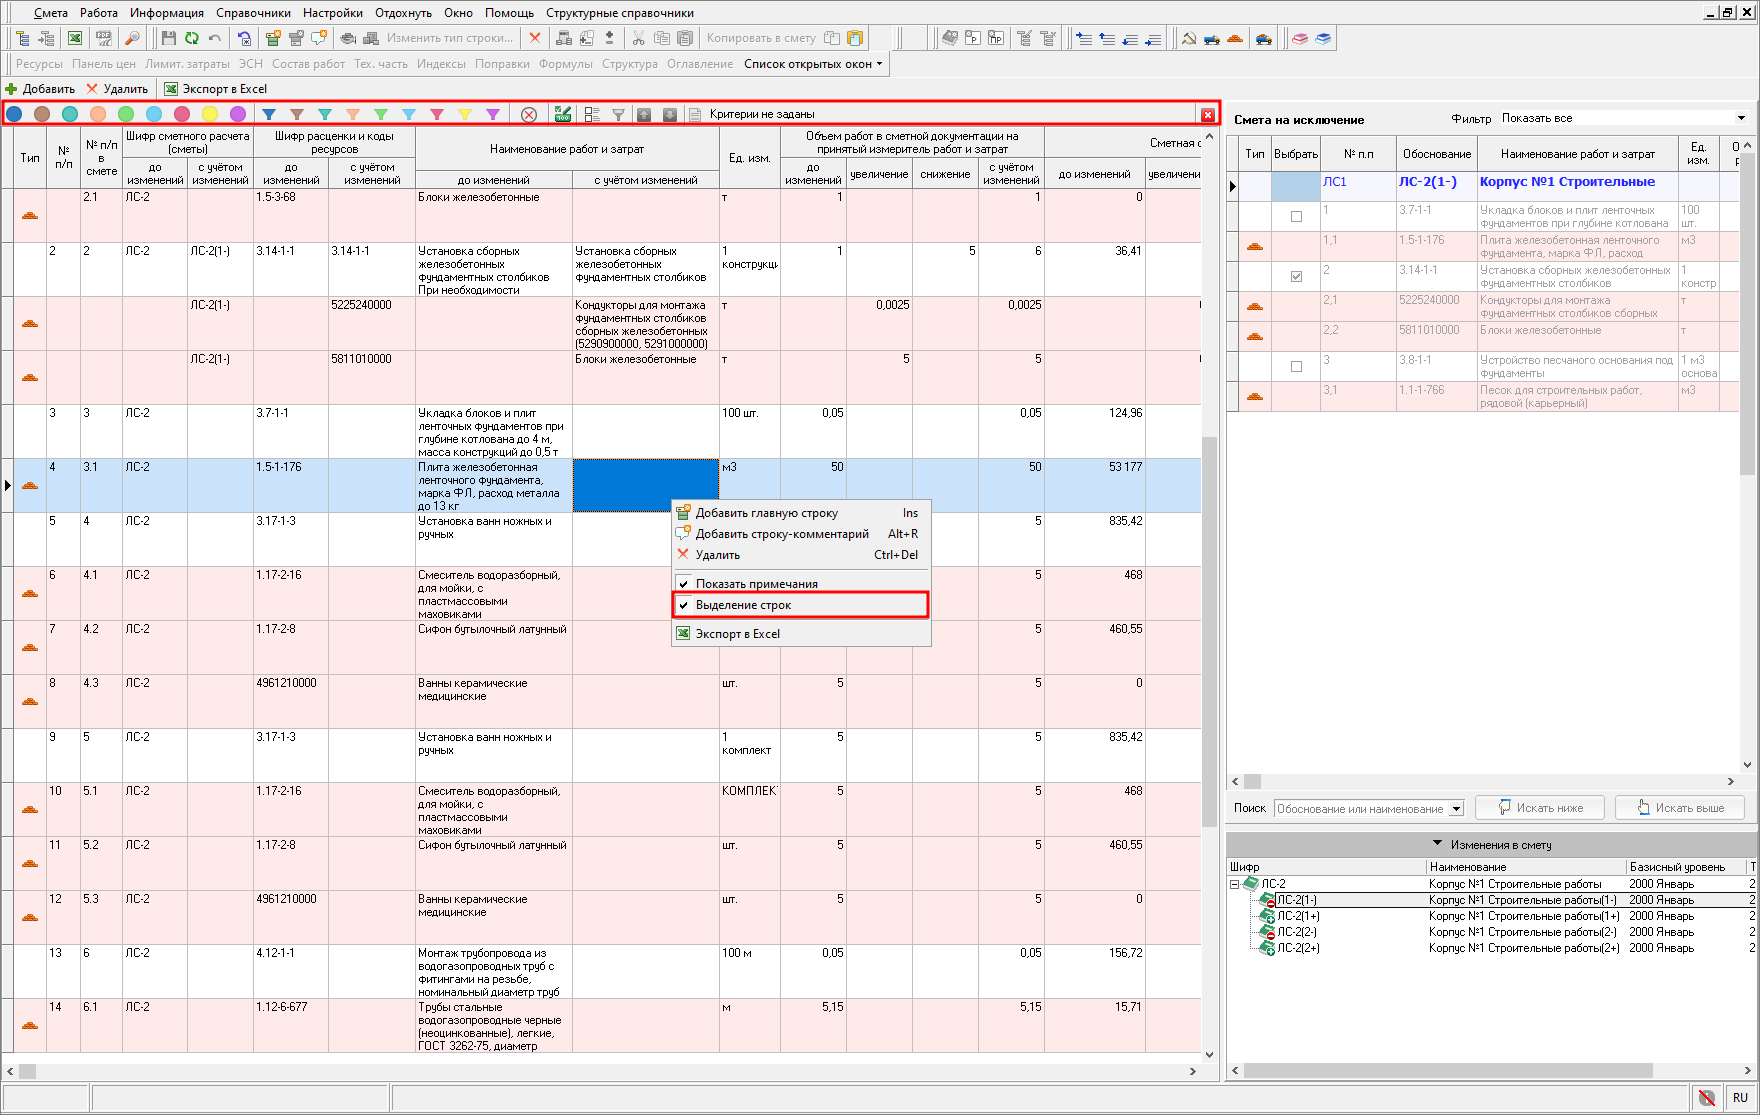Open the PDF export icon in toolbar
The height and width of the screenshot is (1115, 1760).
[x=104, y=38]
